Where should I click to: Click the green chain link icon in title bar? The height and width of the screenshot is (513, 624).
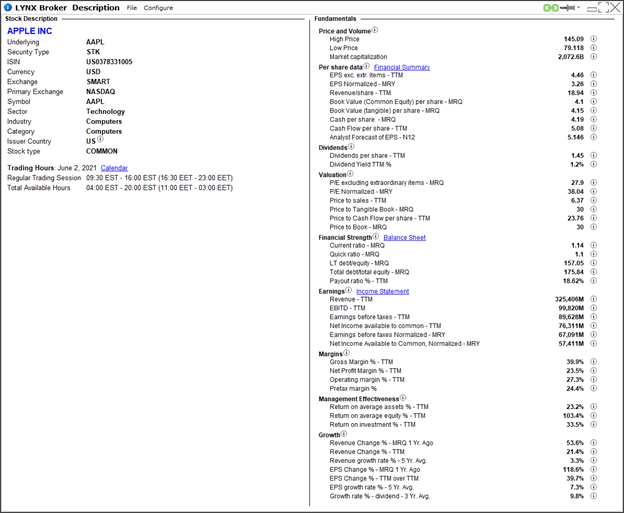tap(551, 8)
